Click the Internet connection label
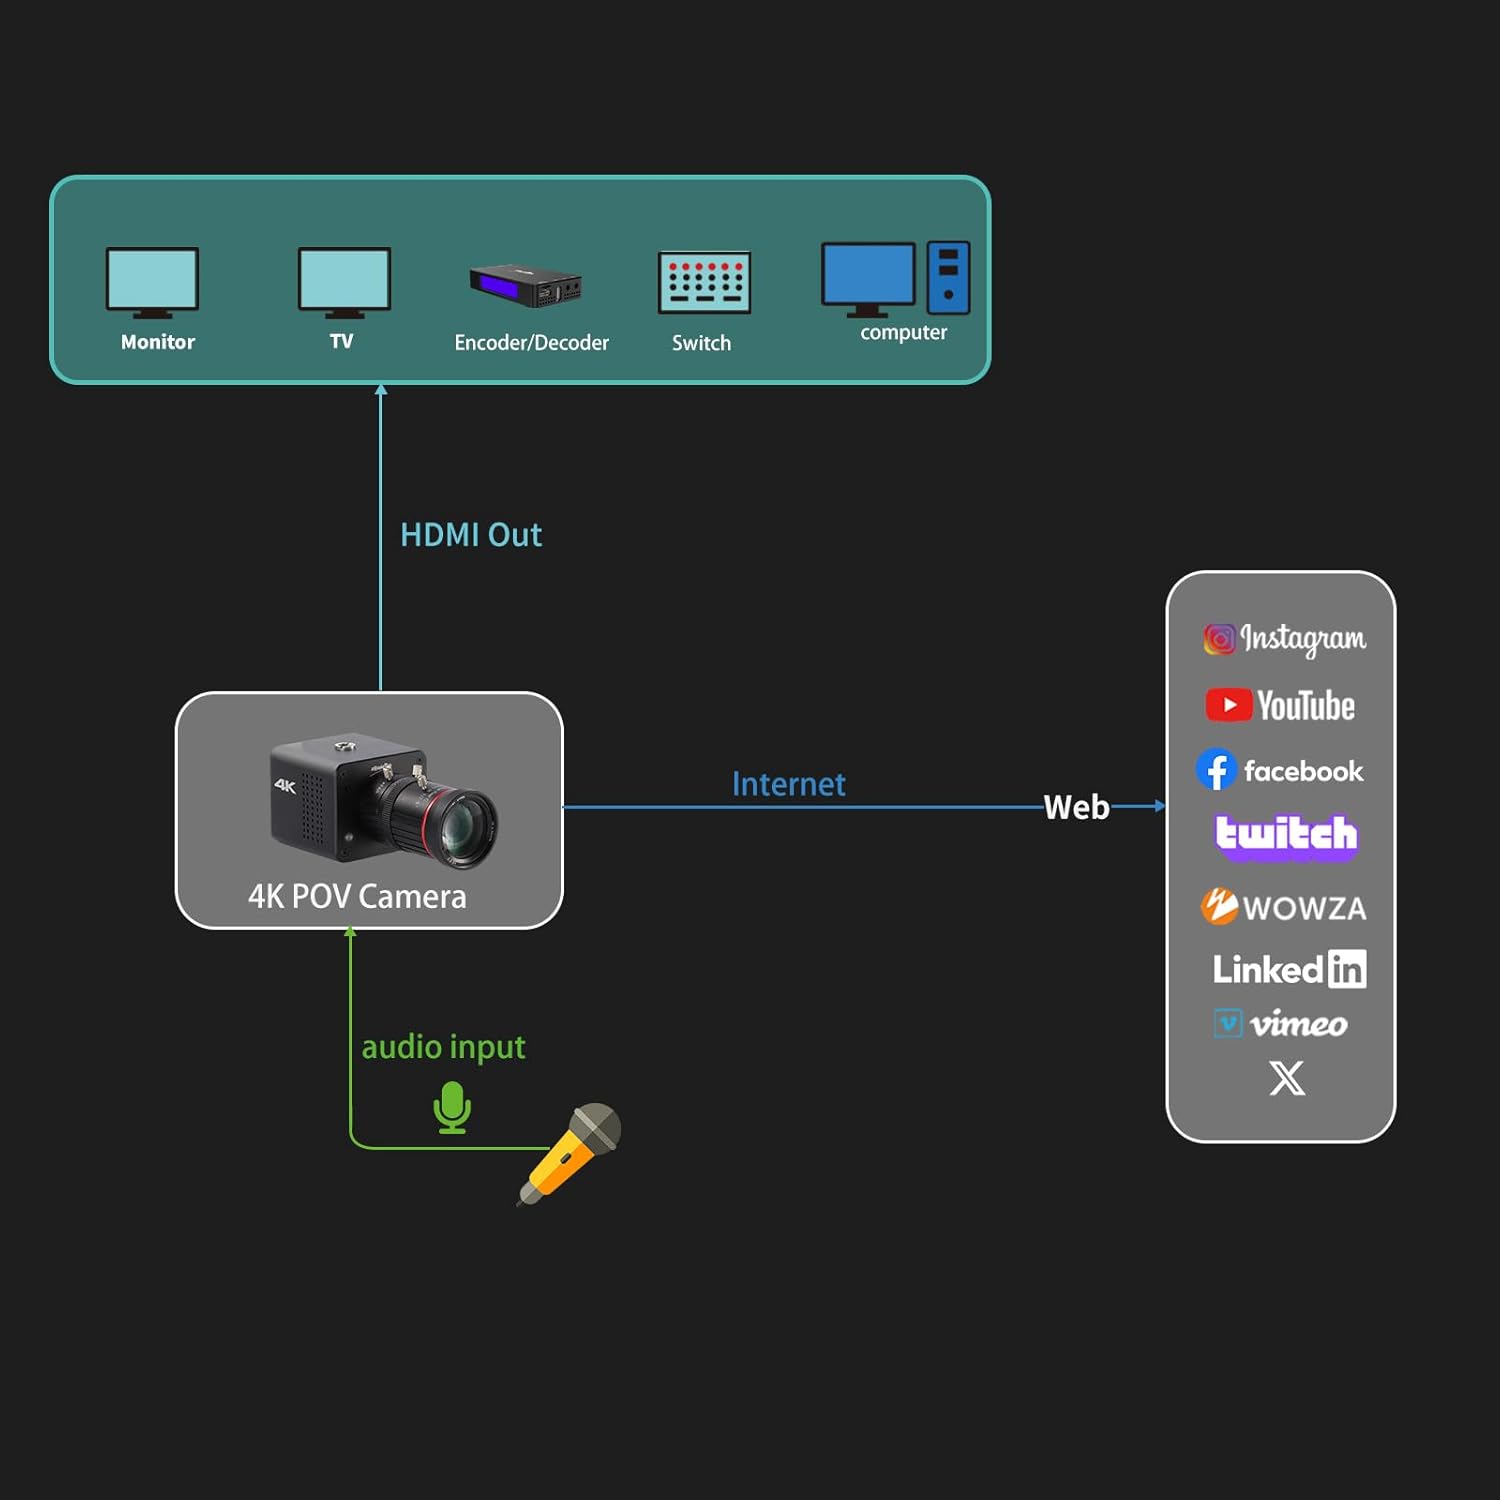The height and width of the screenshot is (1500, 1500). click(788, 784)
